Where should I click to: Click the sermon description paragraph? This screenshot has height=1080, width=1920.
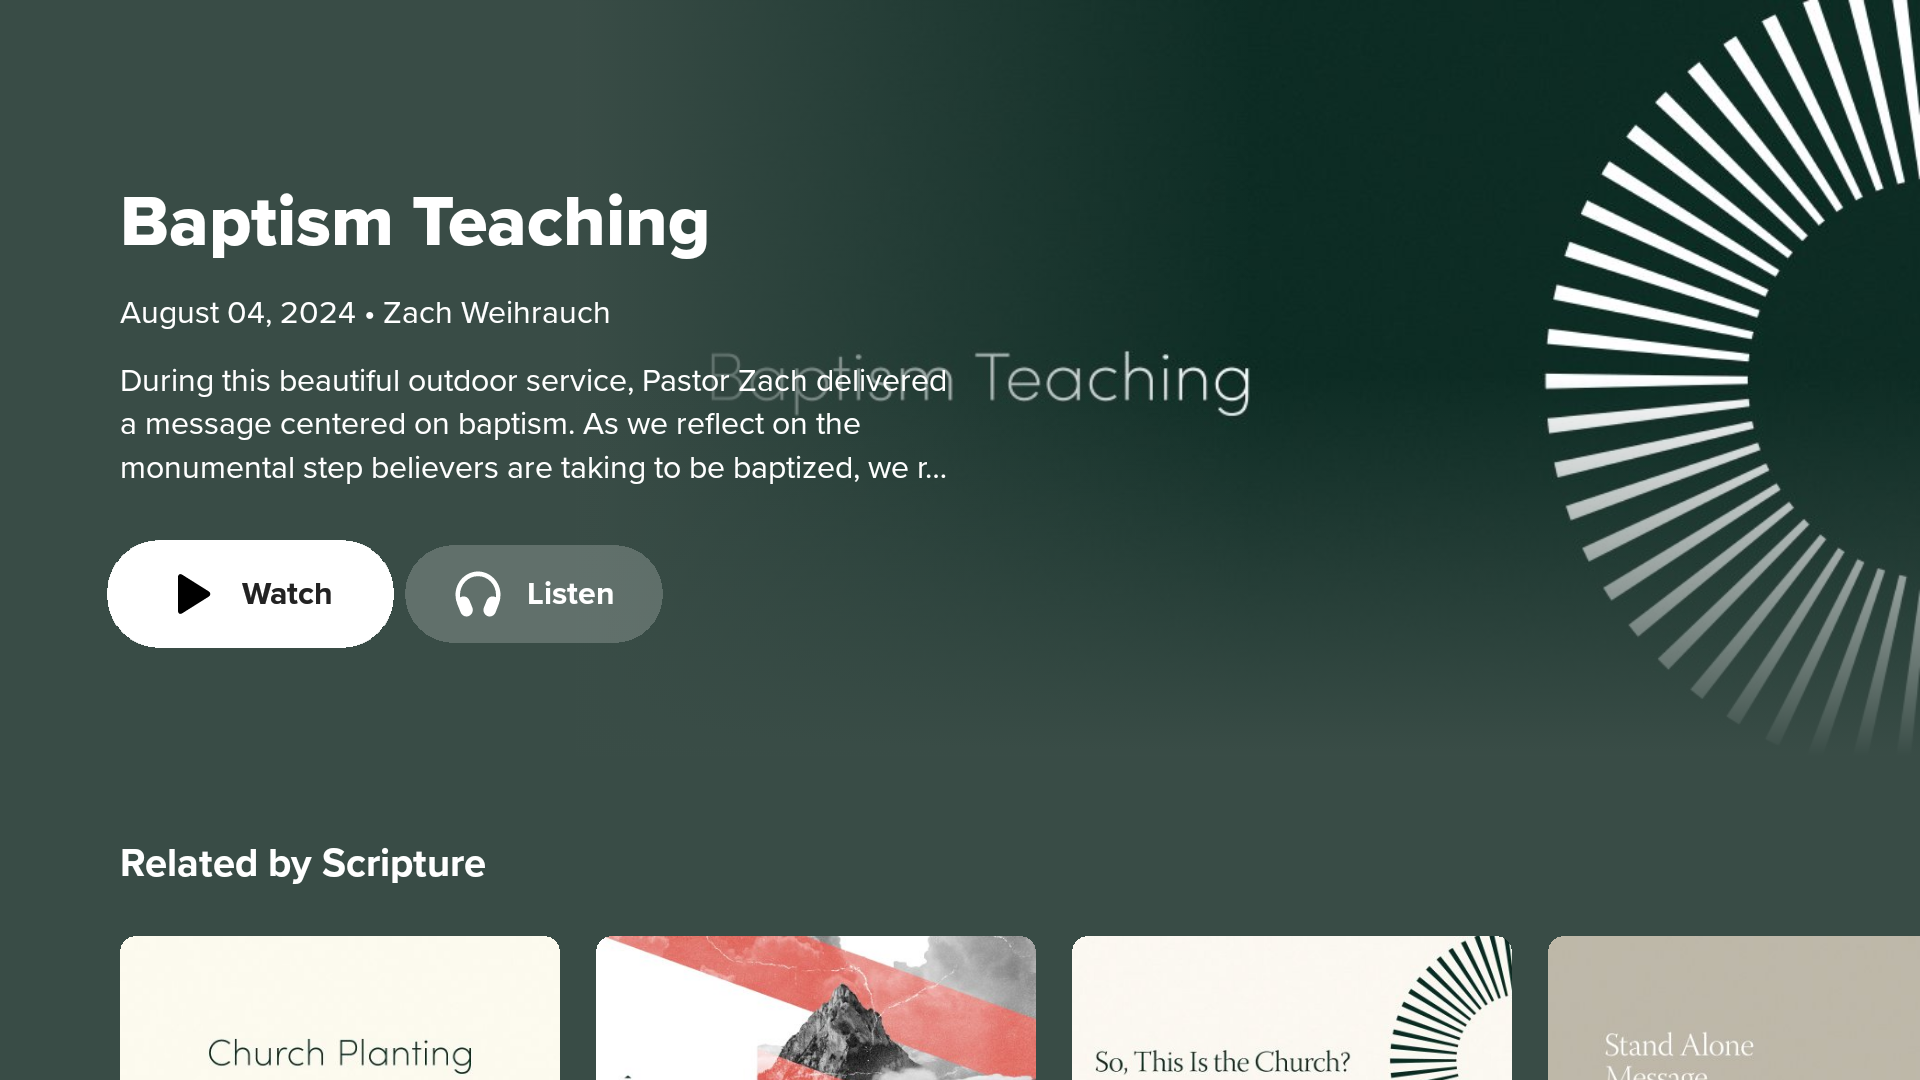pyautogui.click(x=533, y=424)
